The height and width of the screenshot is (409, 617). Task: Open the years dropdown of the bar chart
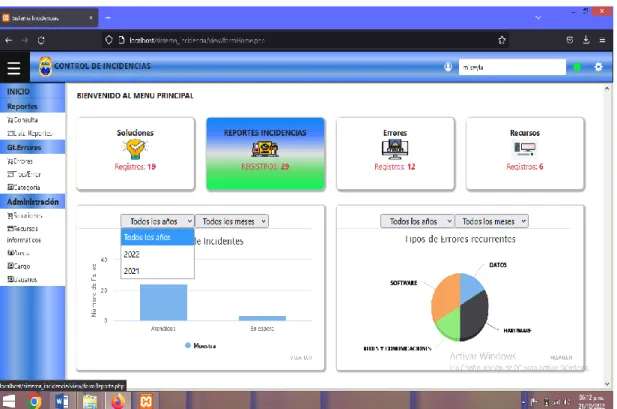(x=157, y=221)
